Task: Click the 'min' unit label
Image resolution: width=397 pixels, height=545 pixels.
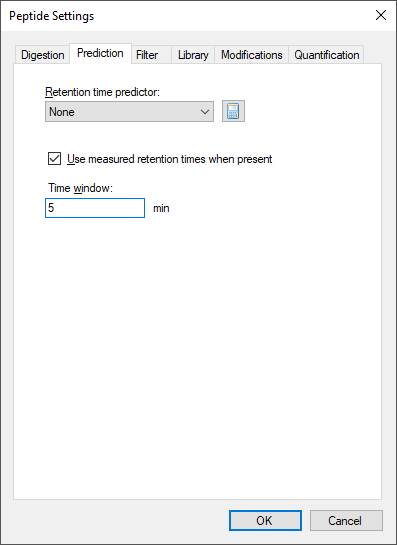Action: click(x=161, y=208)
